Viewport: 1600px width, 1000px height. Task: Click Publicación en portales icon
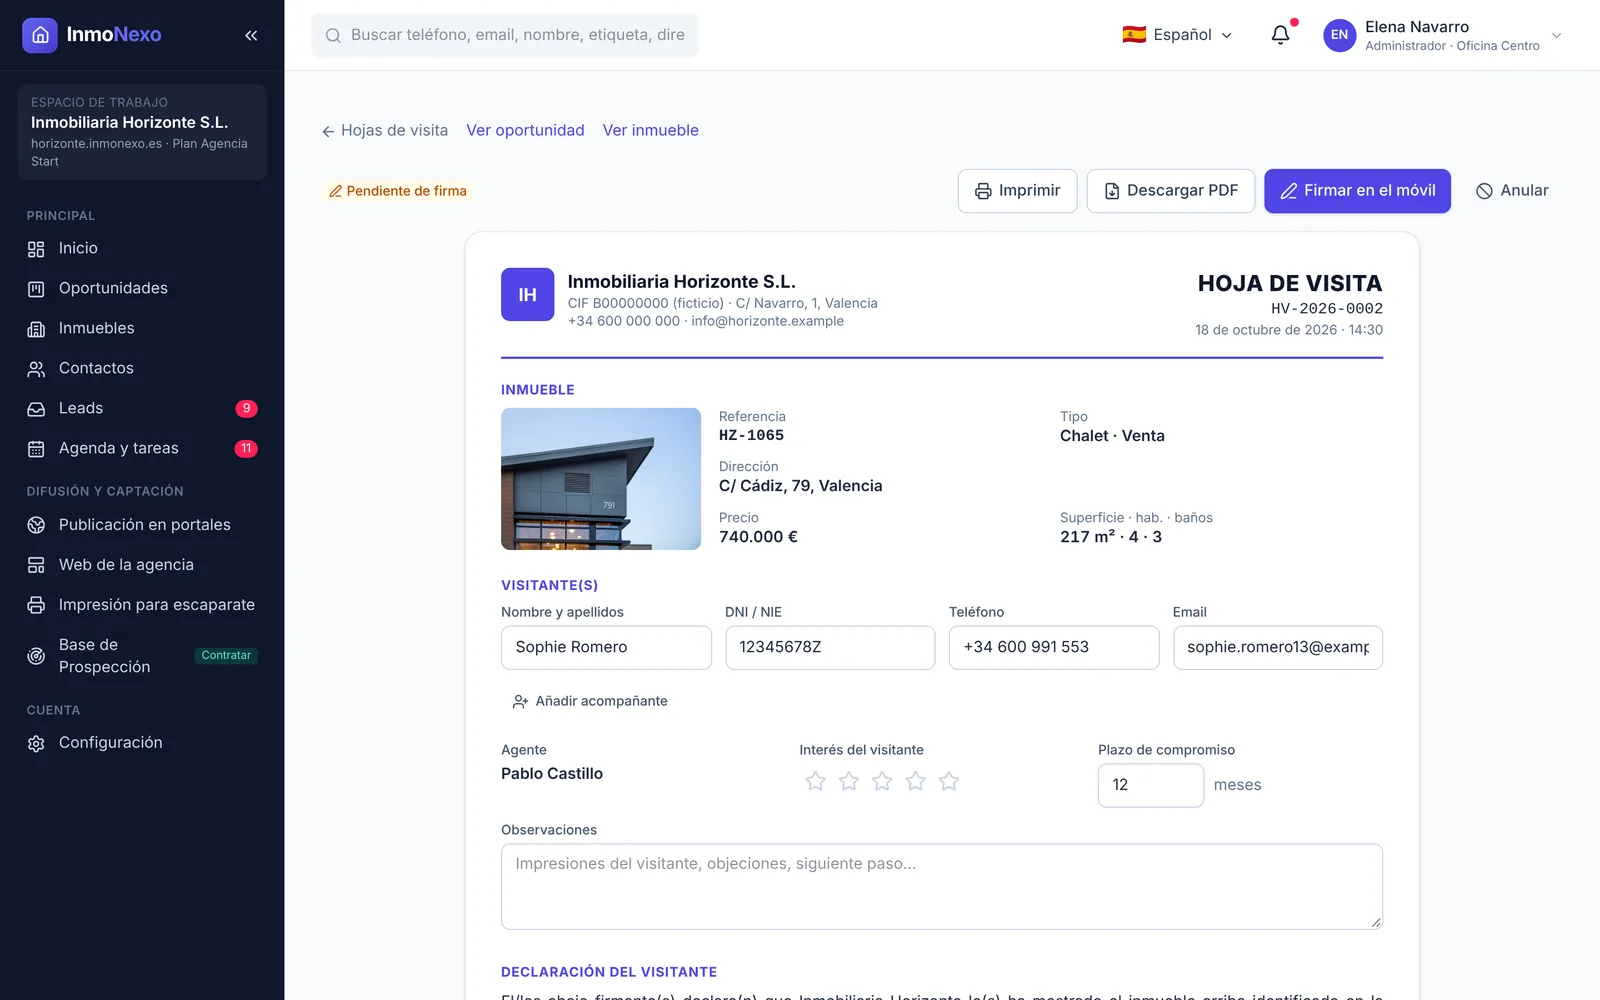pos(36,525)
